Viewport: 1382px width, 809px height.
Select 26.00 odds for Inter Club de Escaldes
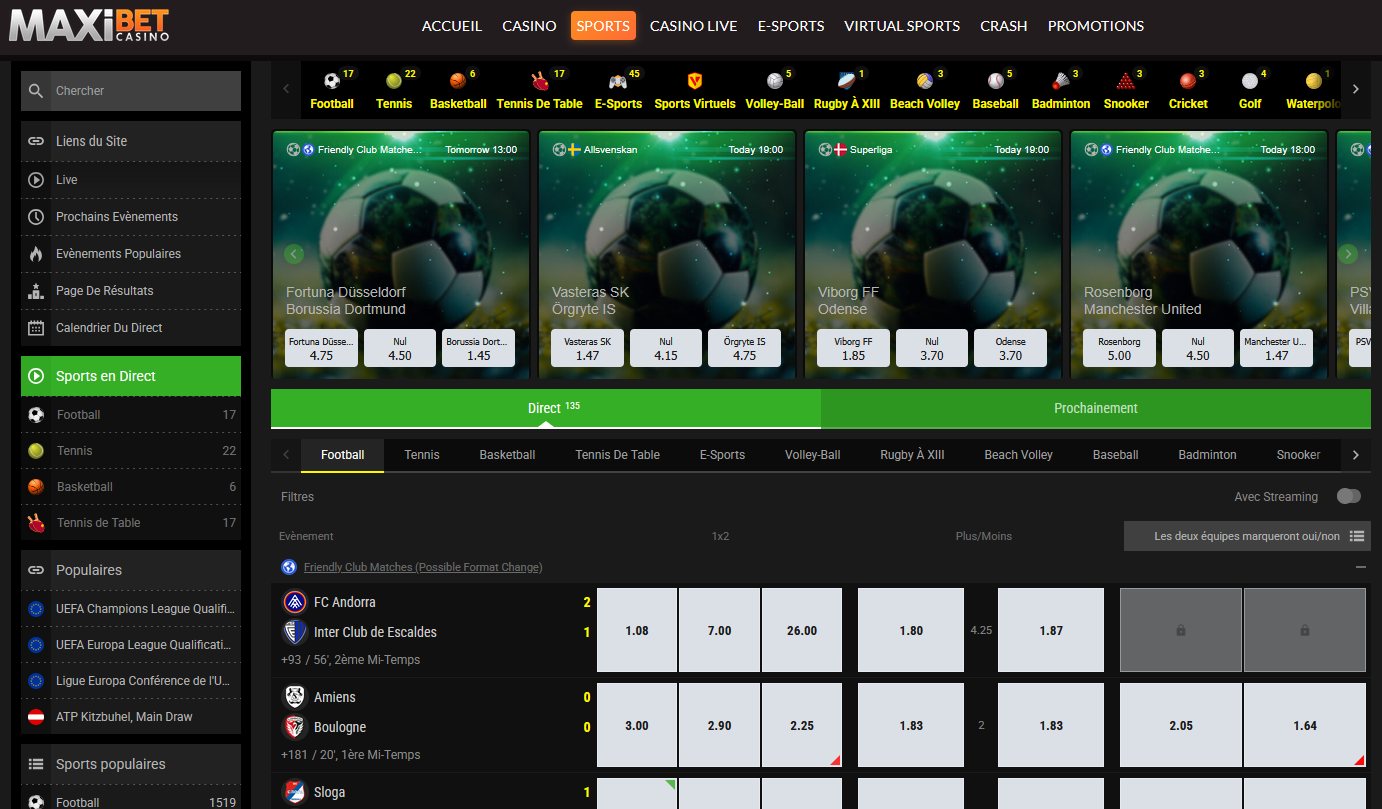[802, 630]
